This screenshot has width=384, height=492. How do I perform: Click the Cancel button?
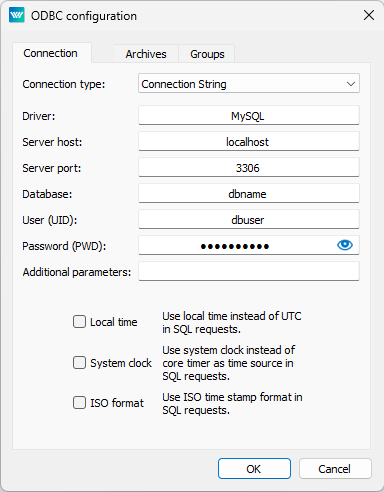335,469
